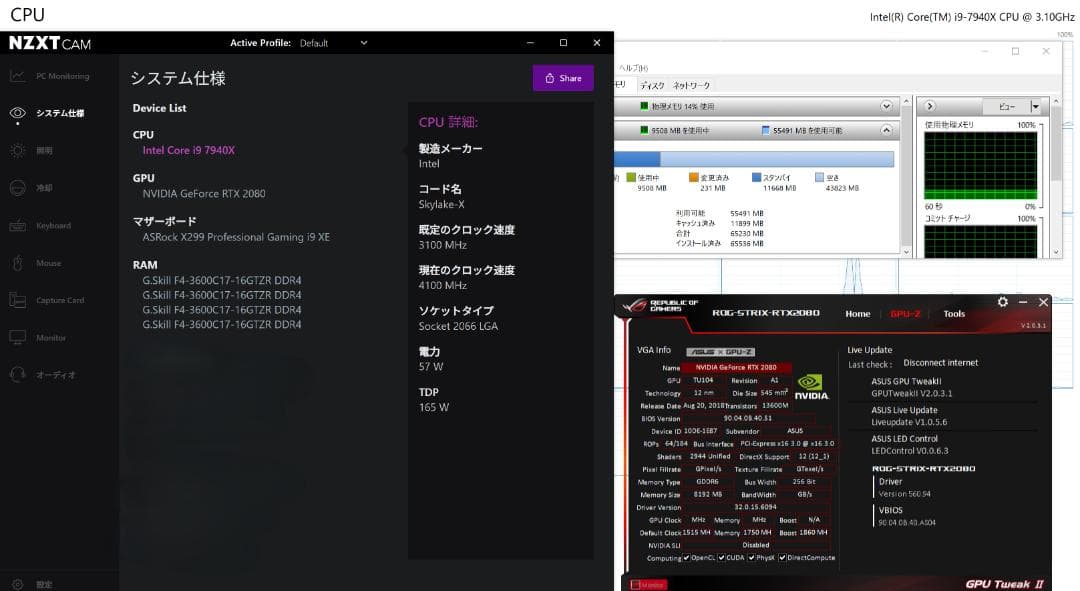
Task: Click the Share button
Action: tap(562, 77)
